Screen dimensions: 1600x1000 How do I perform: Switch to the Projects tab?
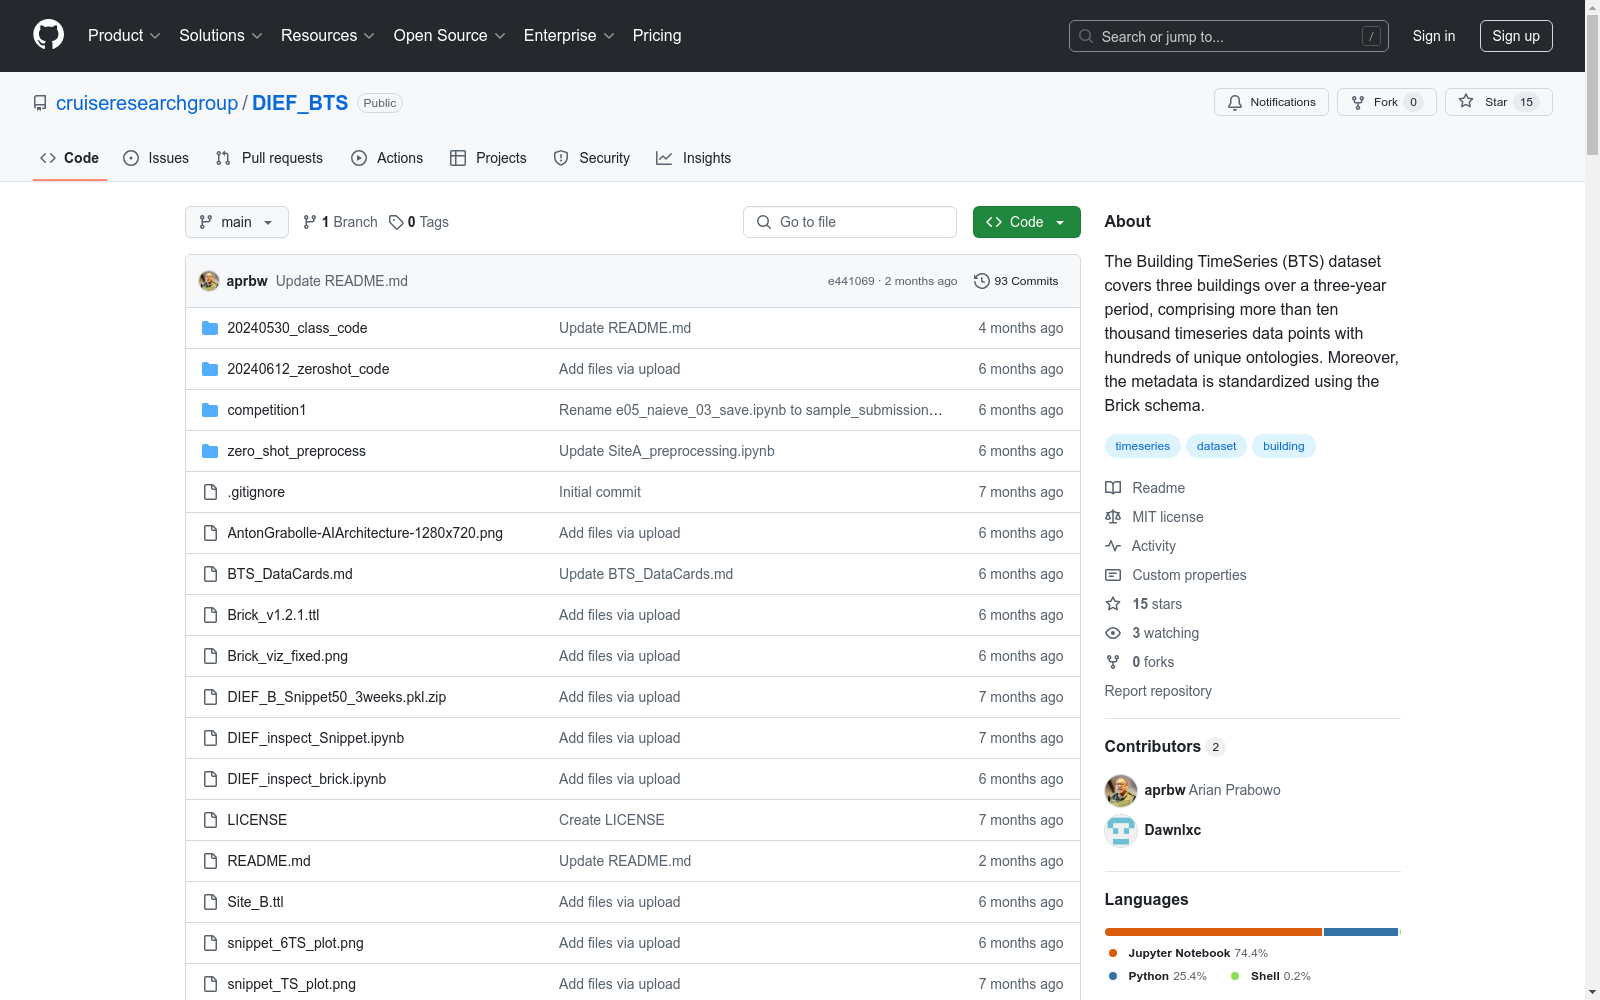[488, 158]
